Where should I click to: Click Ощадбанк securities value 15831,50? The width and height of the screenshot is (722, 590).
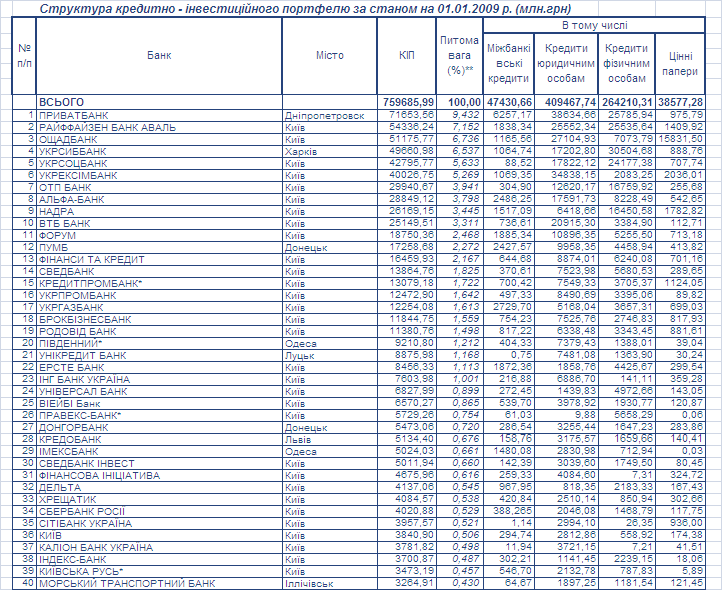coord(680,139)
